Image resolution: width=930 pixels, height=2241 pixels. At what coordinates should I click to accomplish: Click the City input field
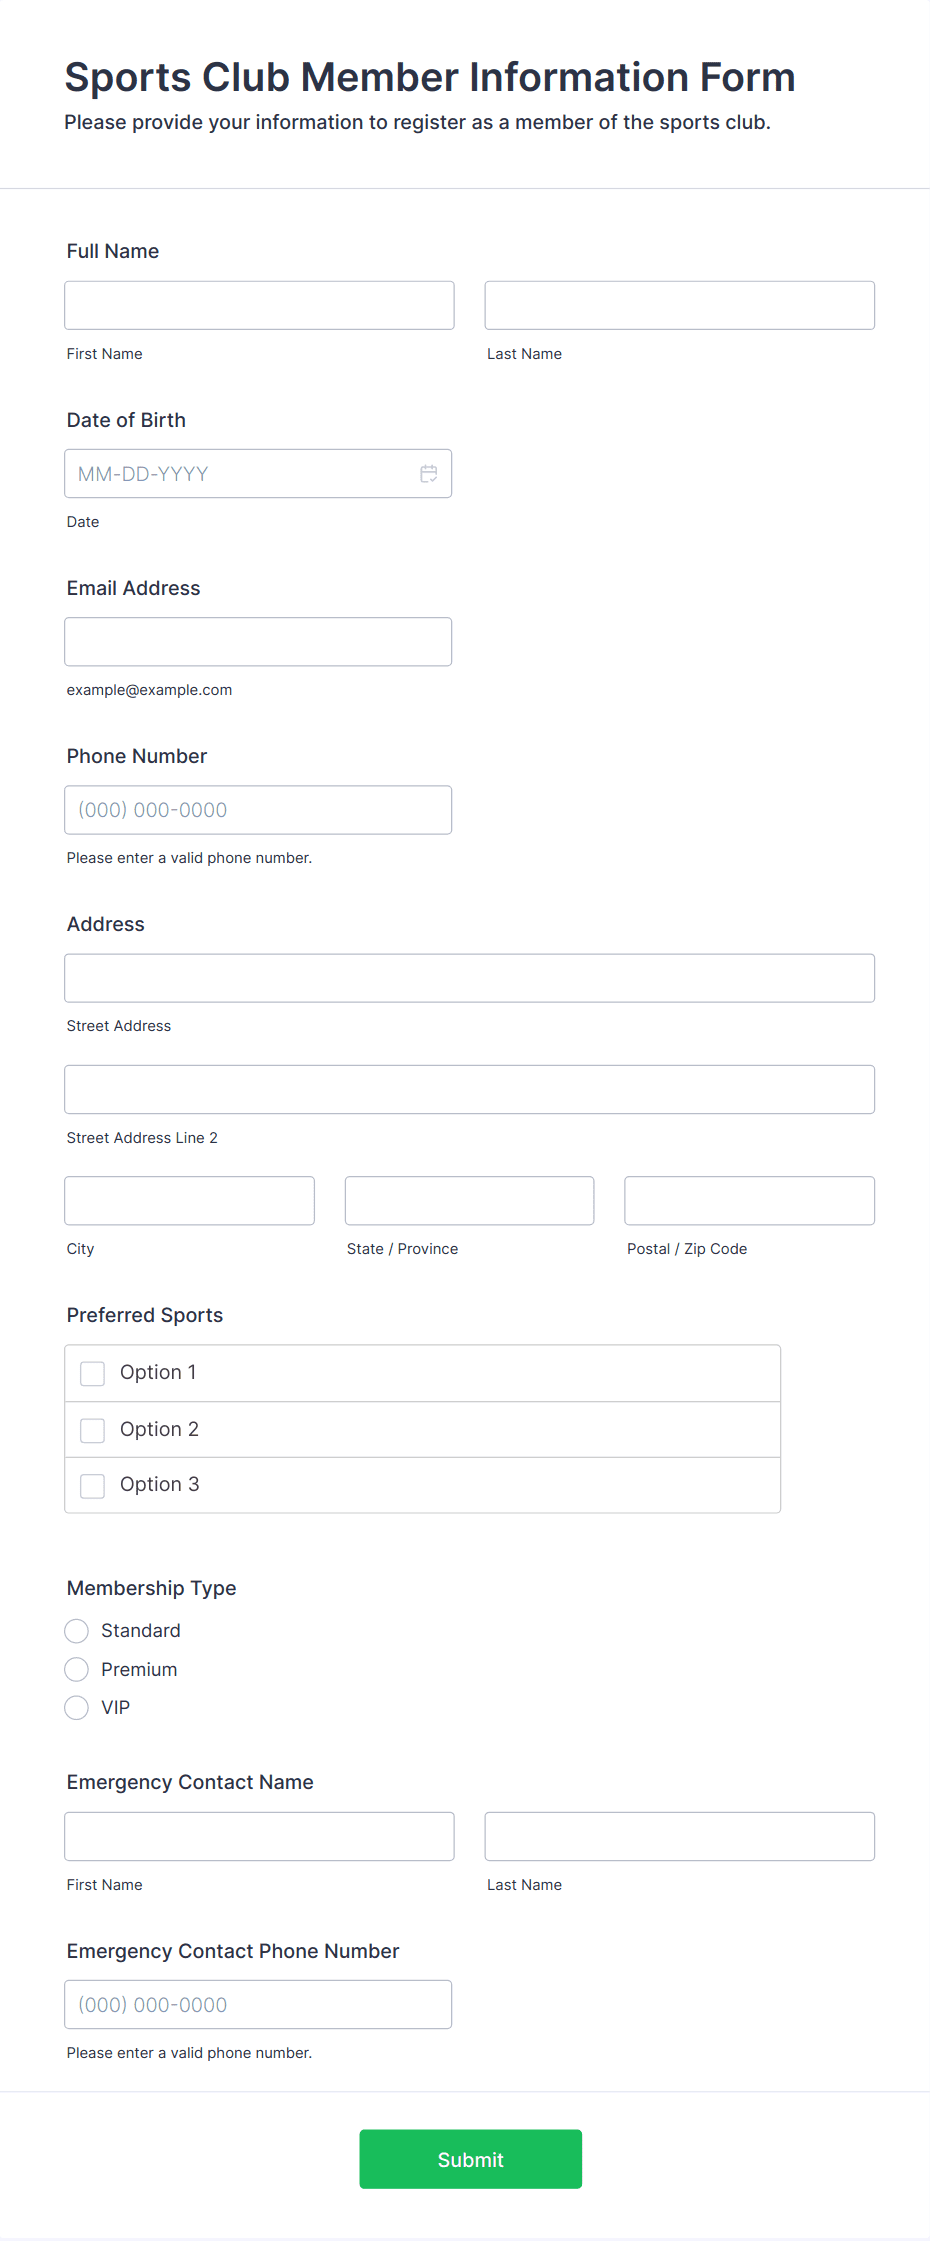click(x=190, y=1200)
